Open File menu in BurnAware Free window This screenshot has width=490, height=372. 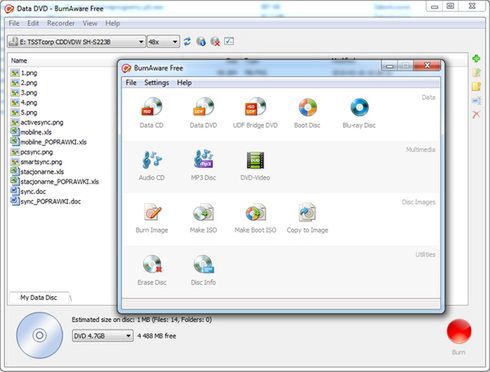point(131,83)
